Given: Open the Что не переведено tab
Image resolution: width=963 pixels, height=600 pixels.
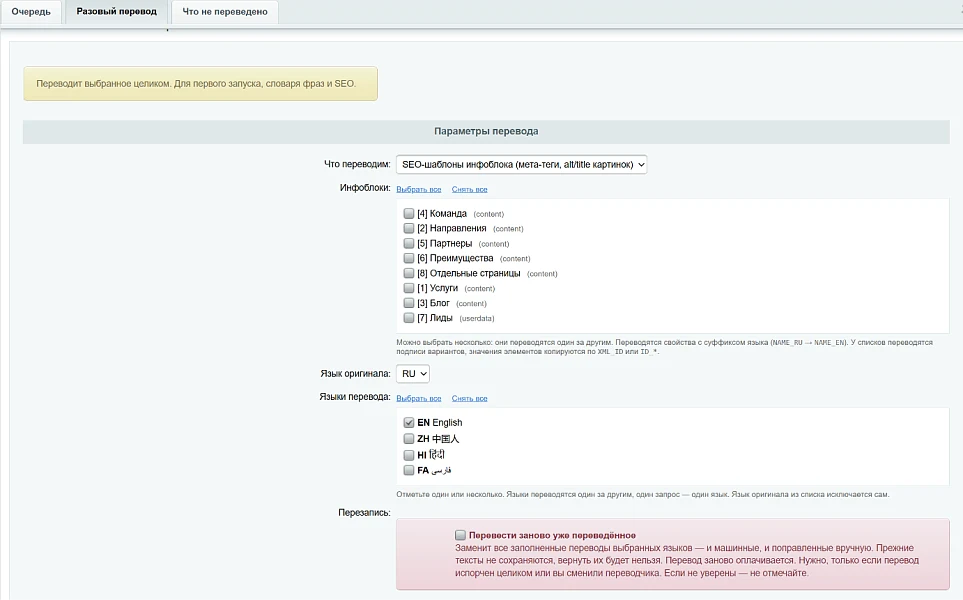Looking at the screenshot, I should 225,12.
